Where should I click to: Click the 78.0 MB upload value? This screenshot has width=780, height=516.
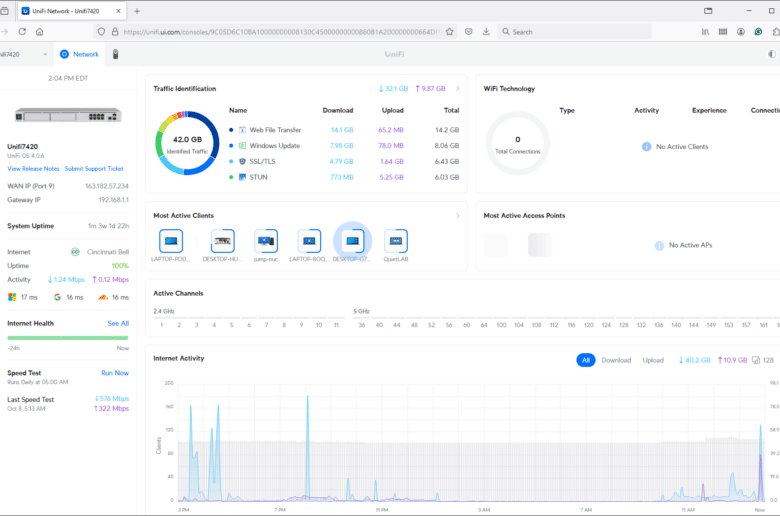click(390, 146)
